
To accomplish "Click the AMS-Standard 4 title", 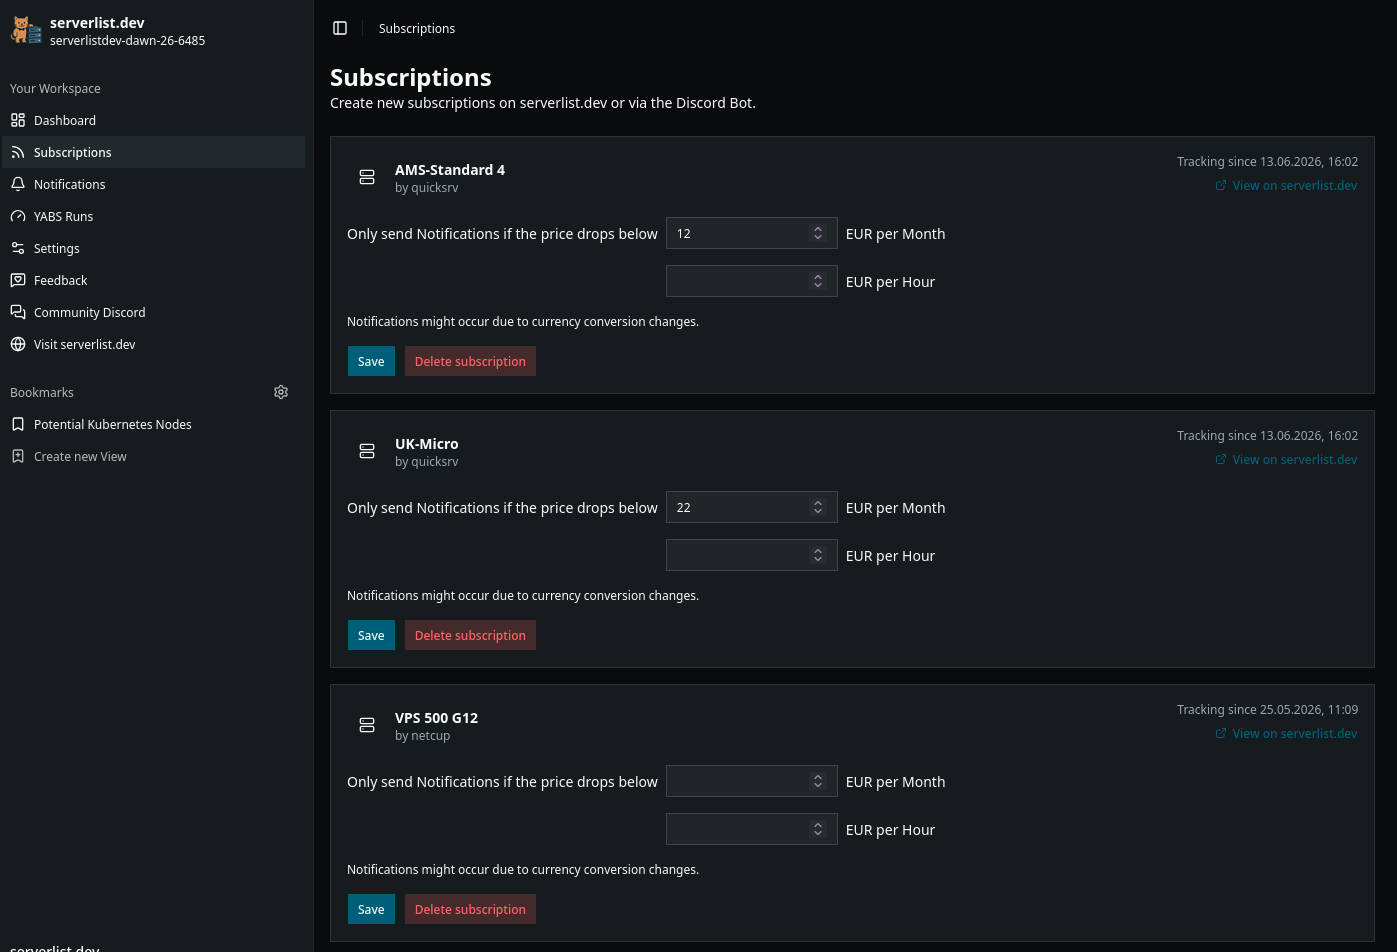I will click(450, 170).
